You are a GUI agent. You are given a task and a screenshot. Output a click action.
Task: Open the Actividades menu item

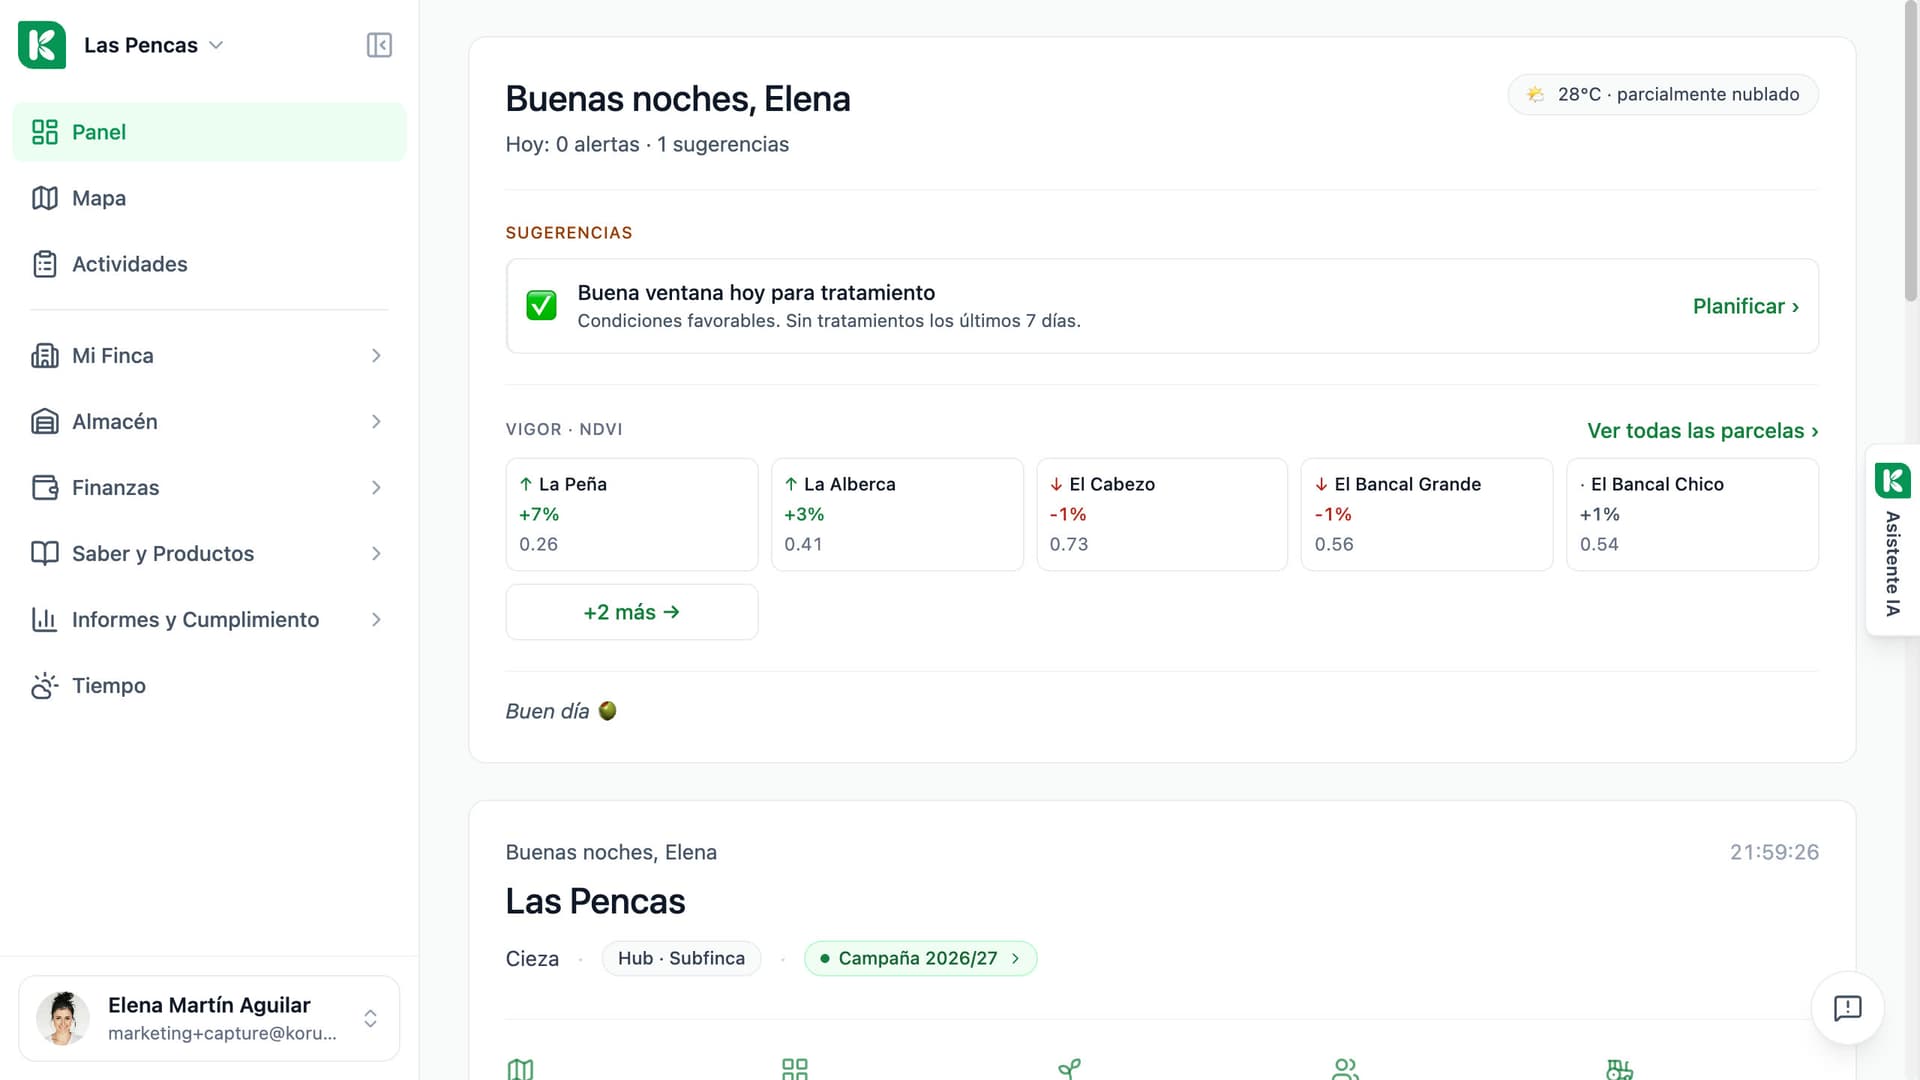[209, 264]
